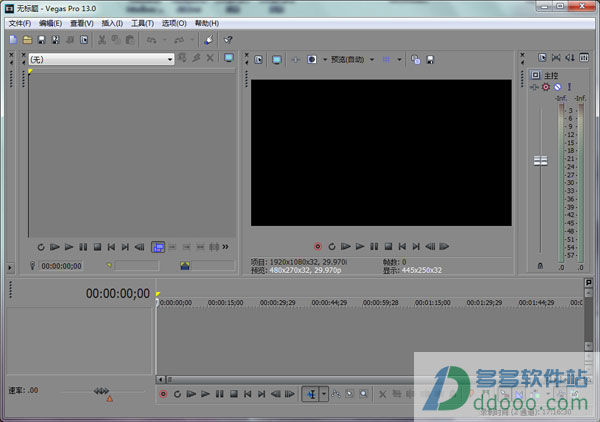Open project video properties in preview toolbar
600x422 pixels.
click(259, 60)
